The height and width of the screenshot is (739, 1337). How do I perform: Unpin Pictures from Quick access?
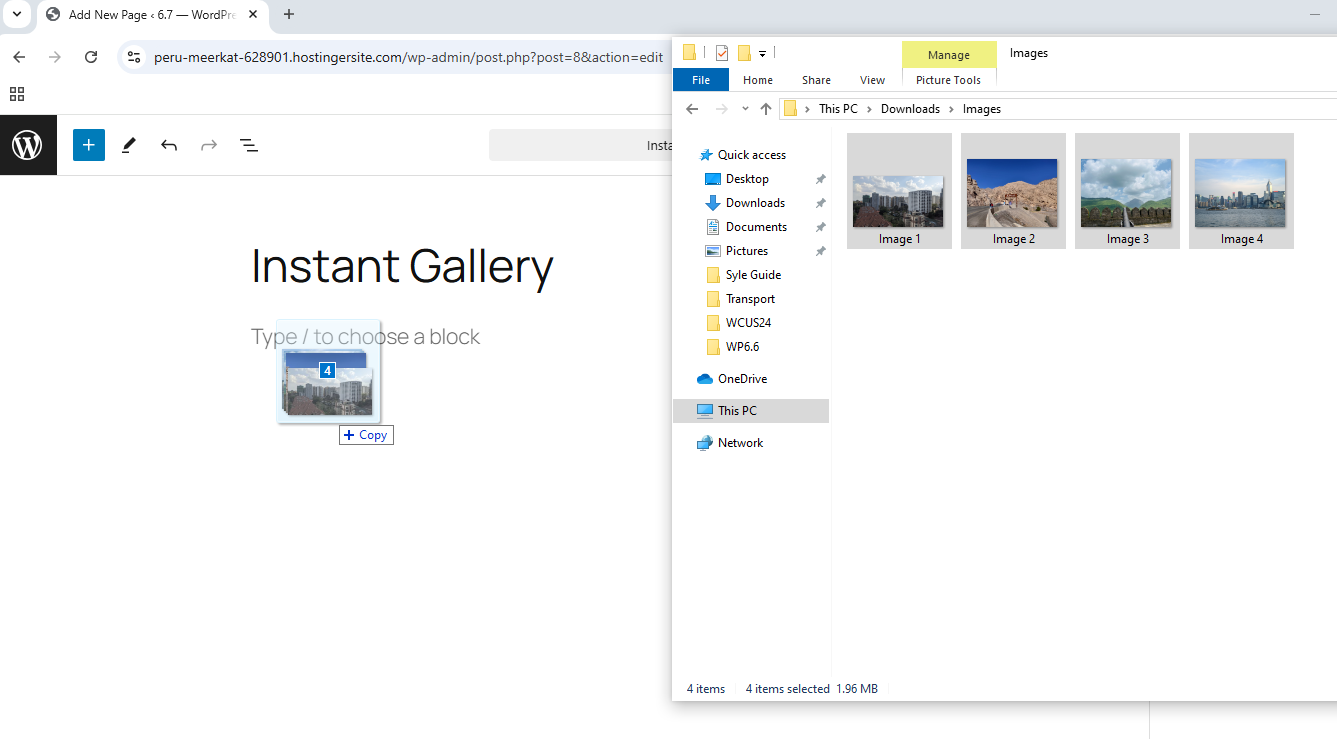point(820,250)
